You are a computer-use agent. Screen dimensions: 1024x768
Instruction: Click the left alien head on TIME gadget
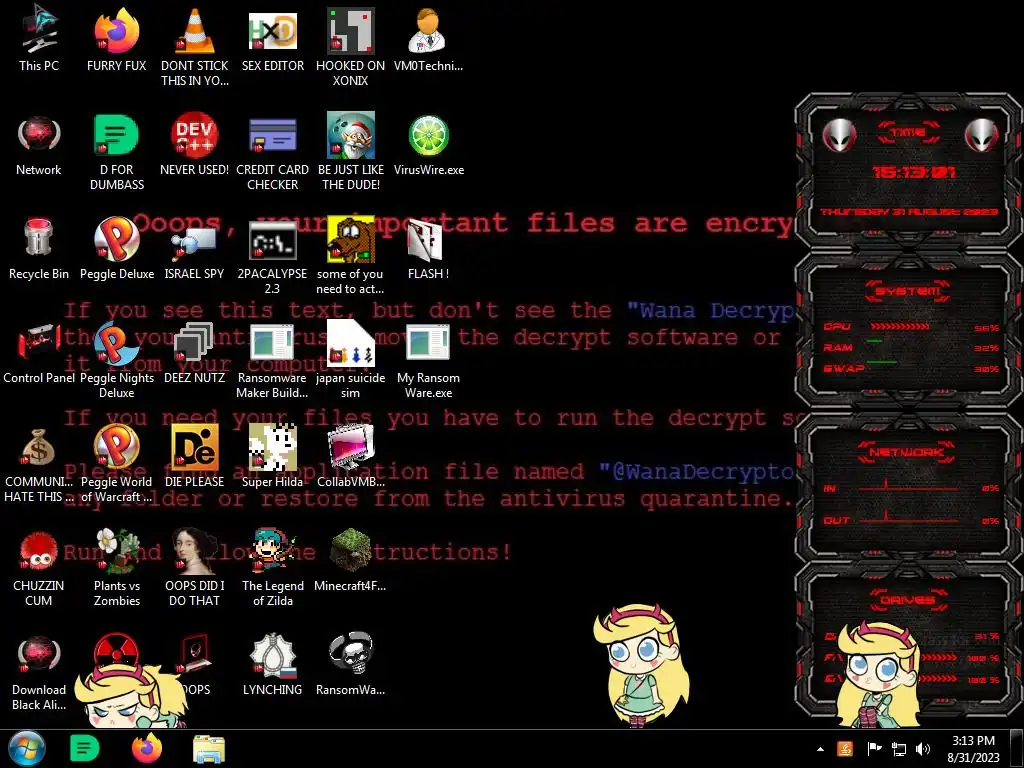pos(839,135)
